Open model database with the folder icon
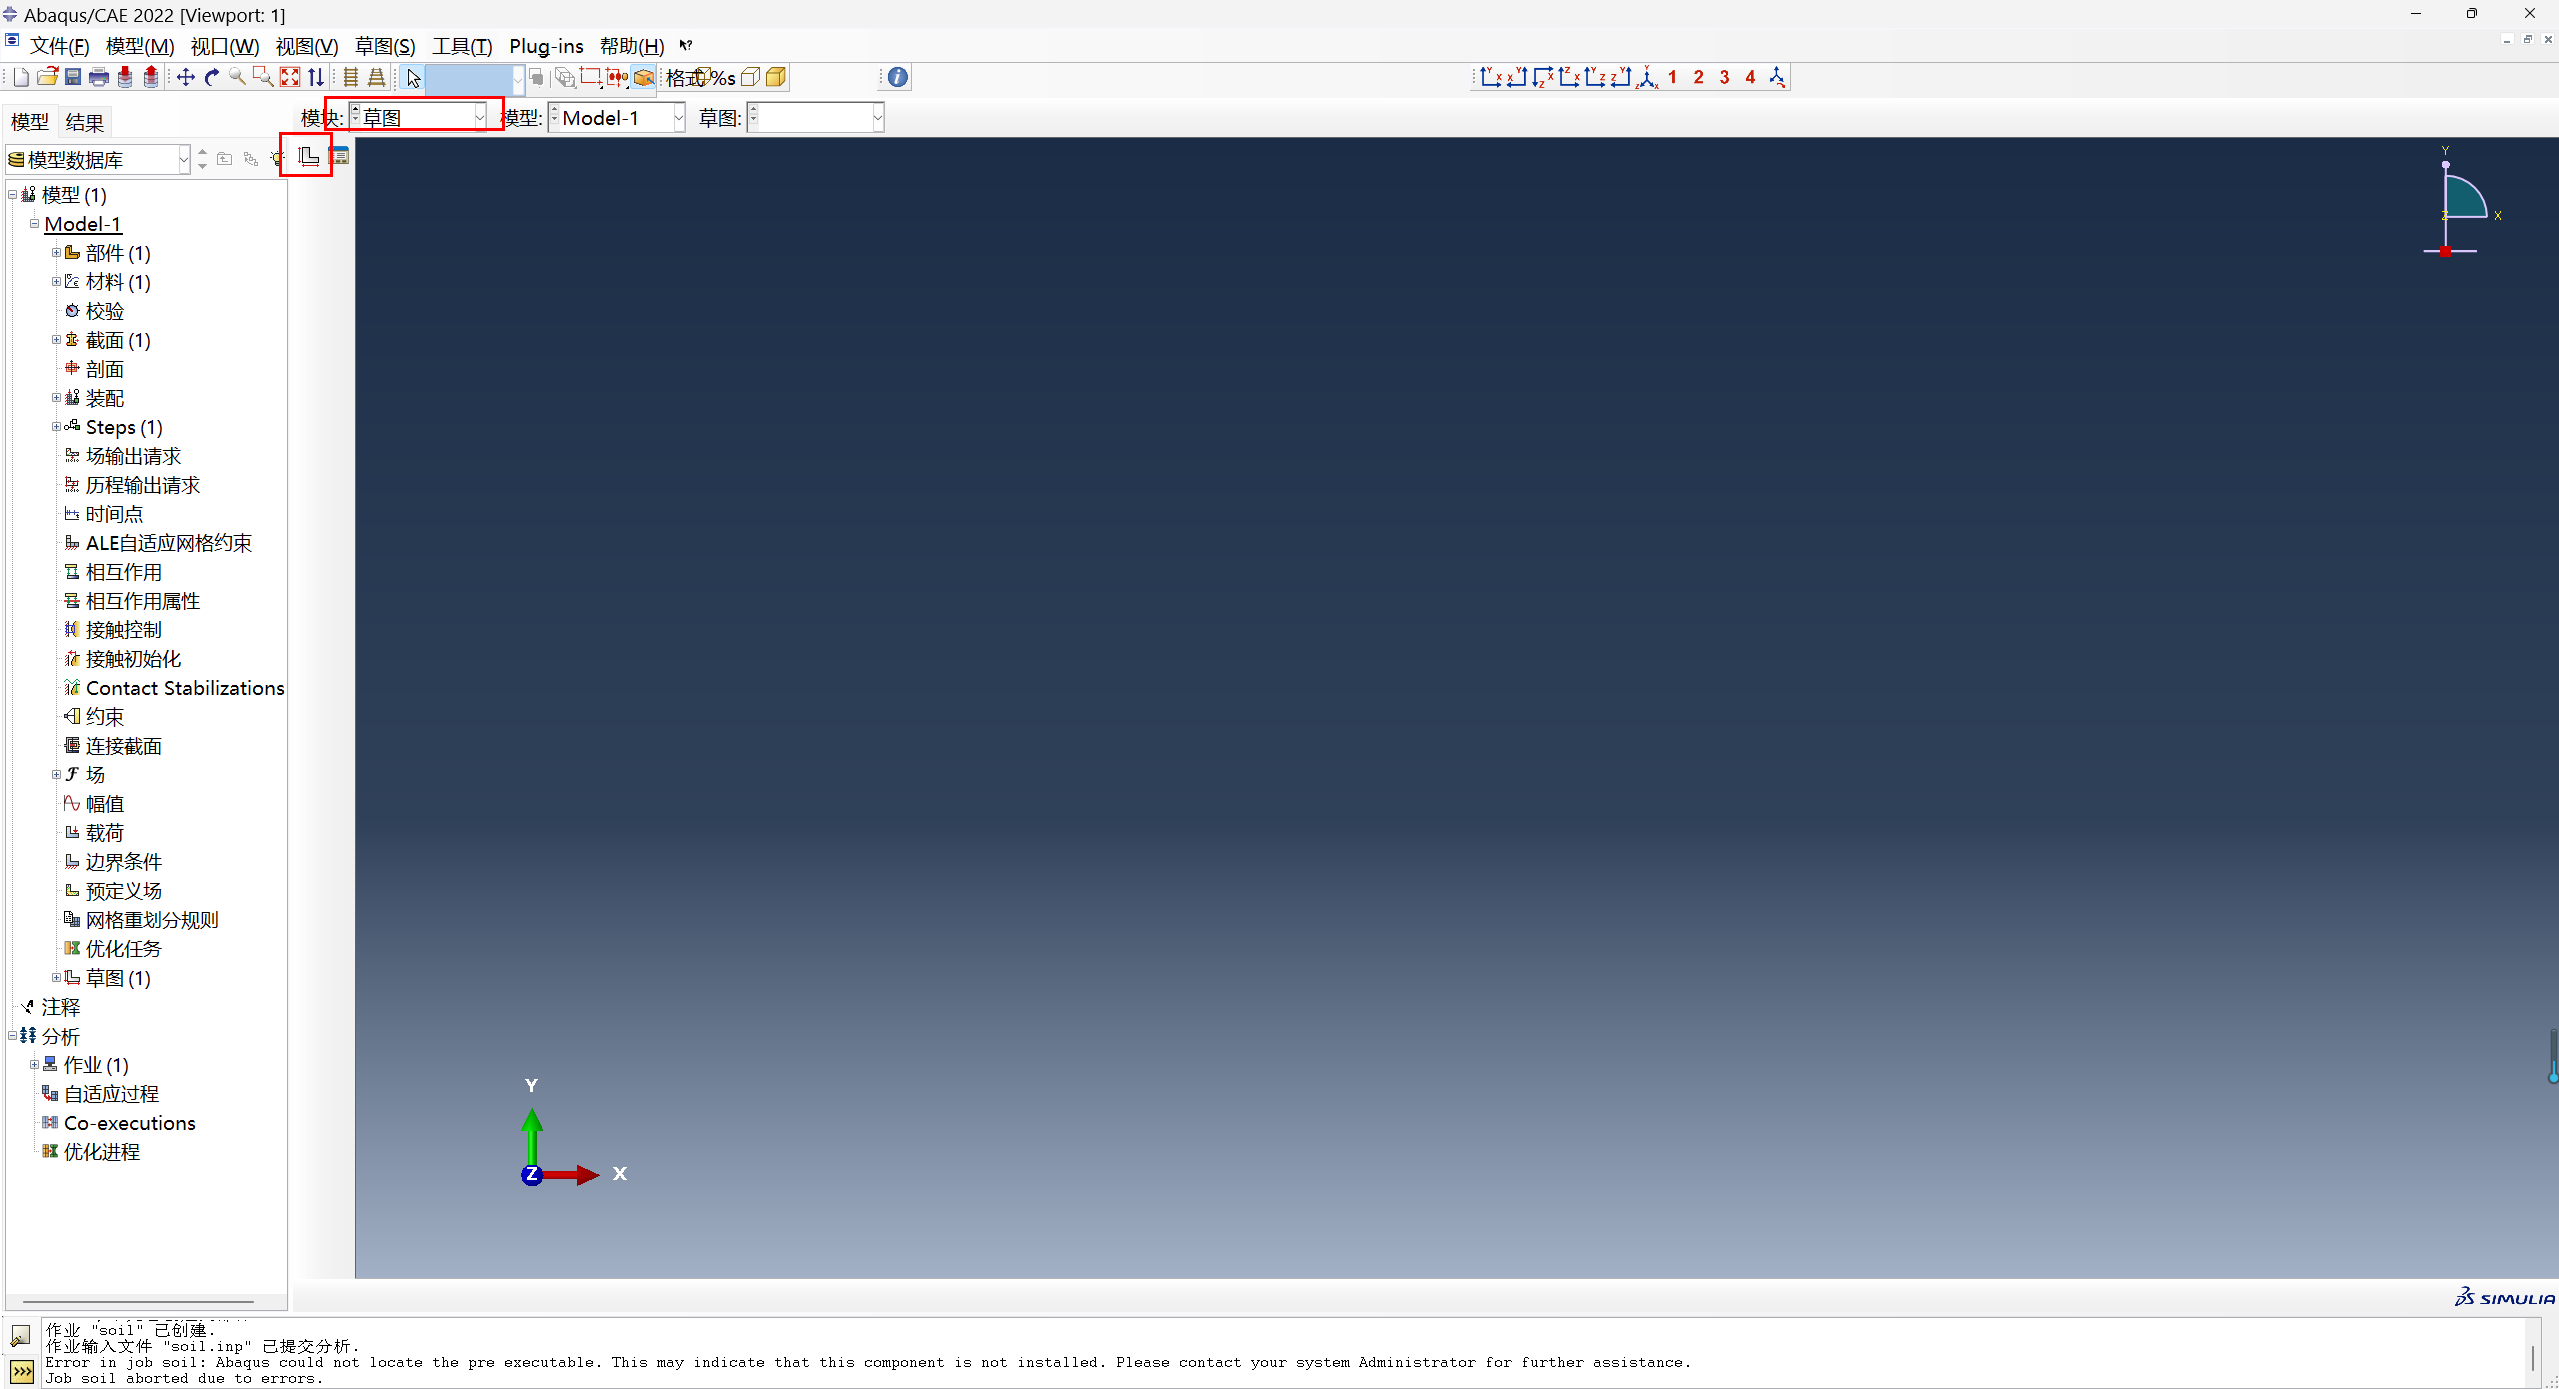Image resolution: width=2559 pixels, height=1389 pixels. (x=47, y=77)
